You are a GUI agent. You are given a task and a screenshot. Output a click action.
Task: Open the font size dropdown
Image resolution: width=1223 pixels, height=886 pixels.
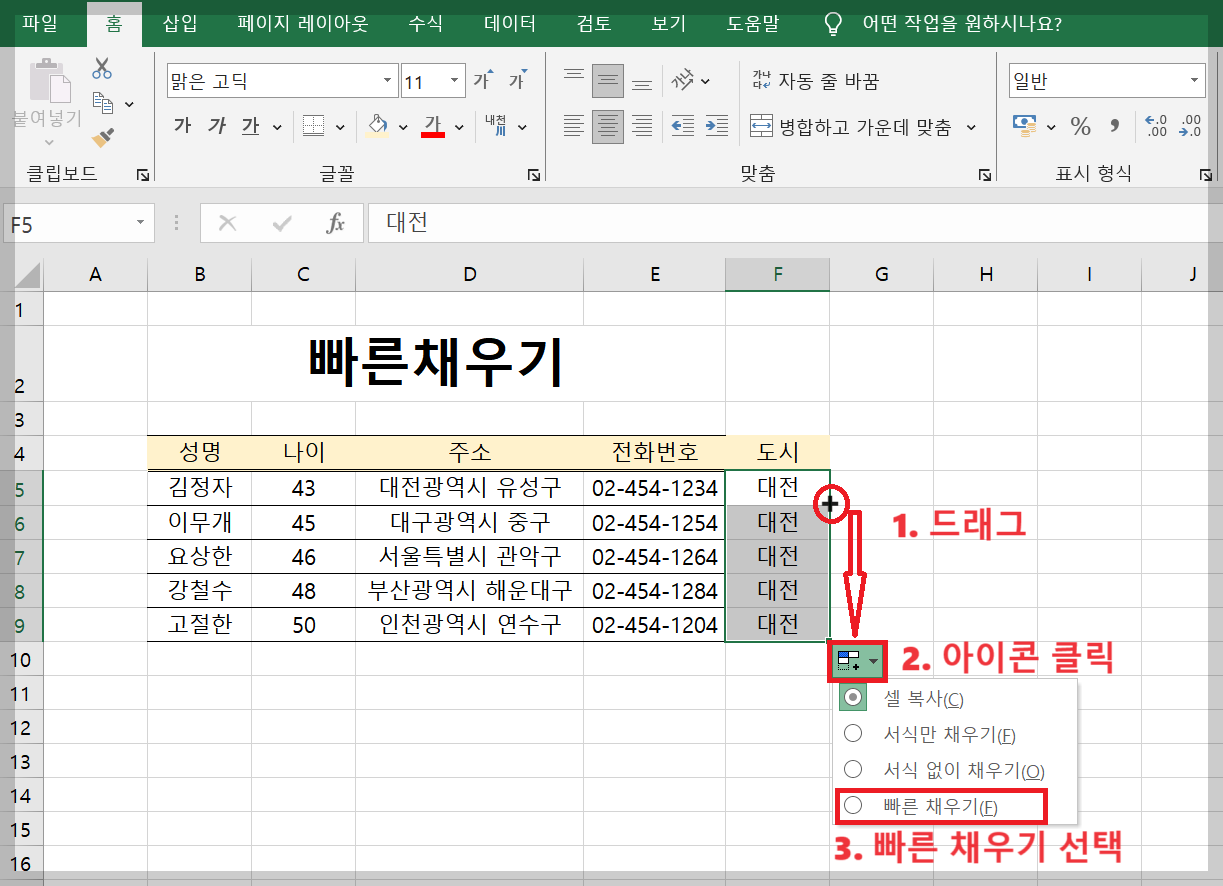[x=452, y=77]
